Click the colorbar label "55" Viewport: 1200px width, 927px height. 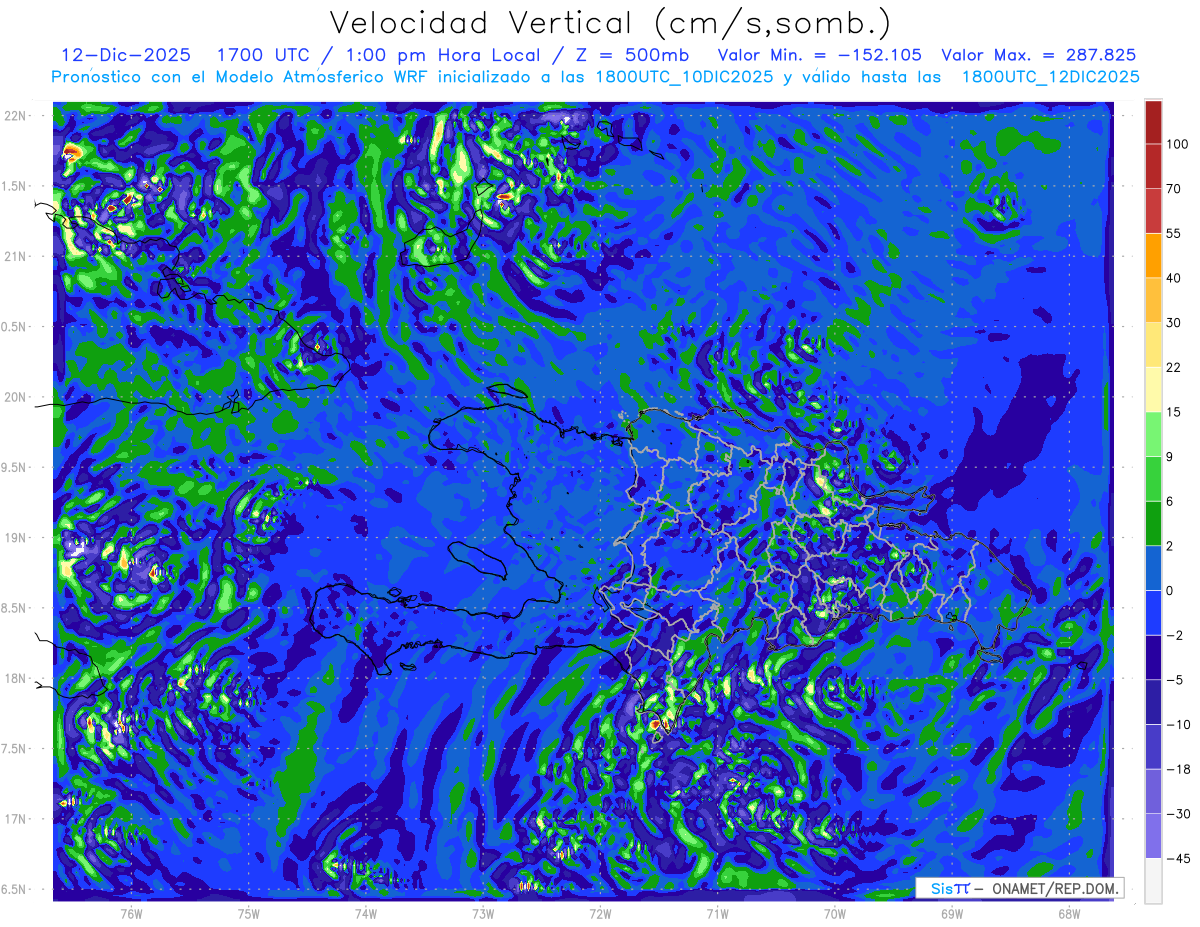1174,233
